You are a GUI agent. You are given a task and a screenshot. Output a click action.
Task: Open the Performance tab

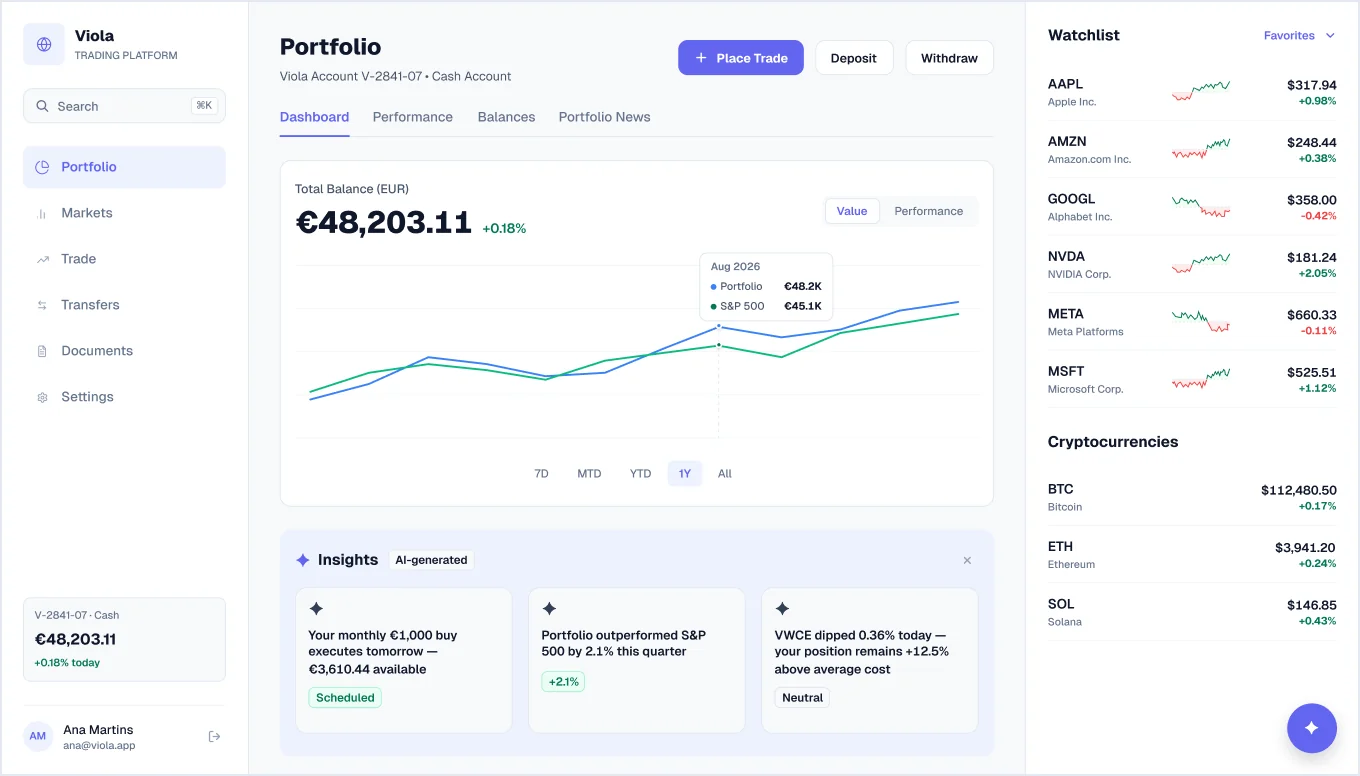[x=413, y=117]
